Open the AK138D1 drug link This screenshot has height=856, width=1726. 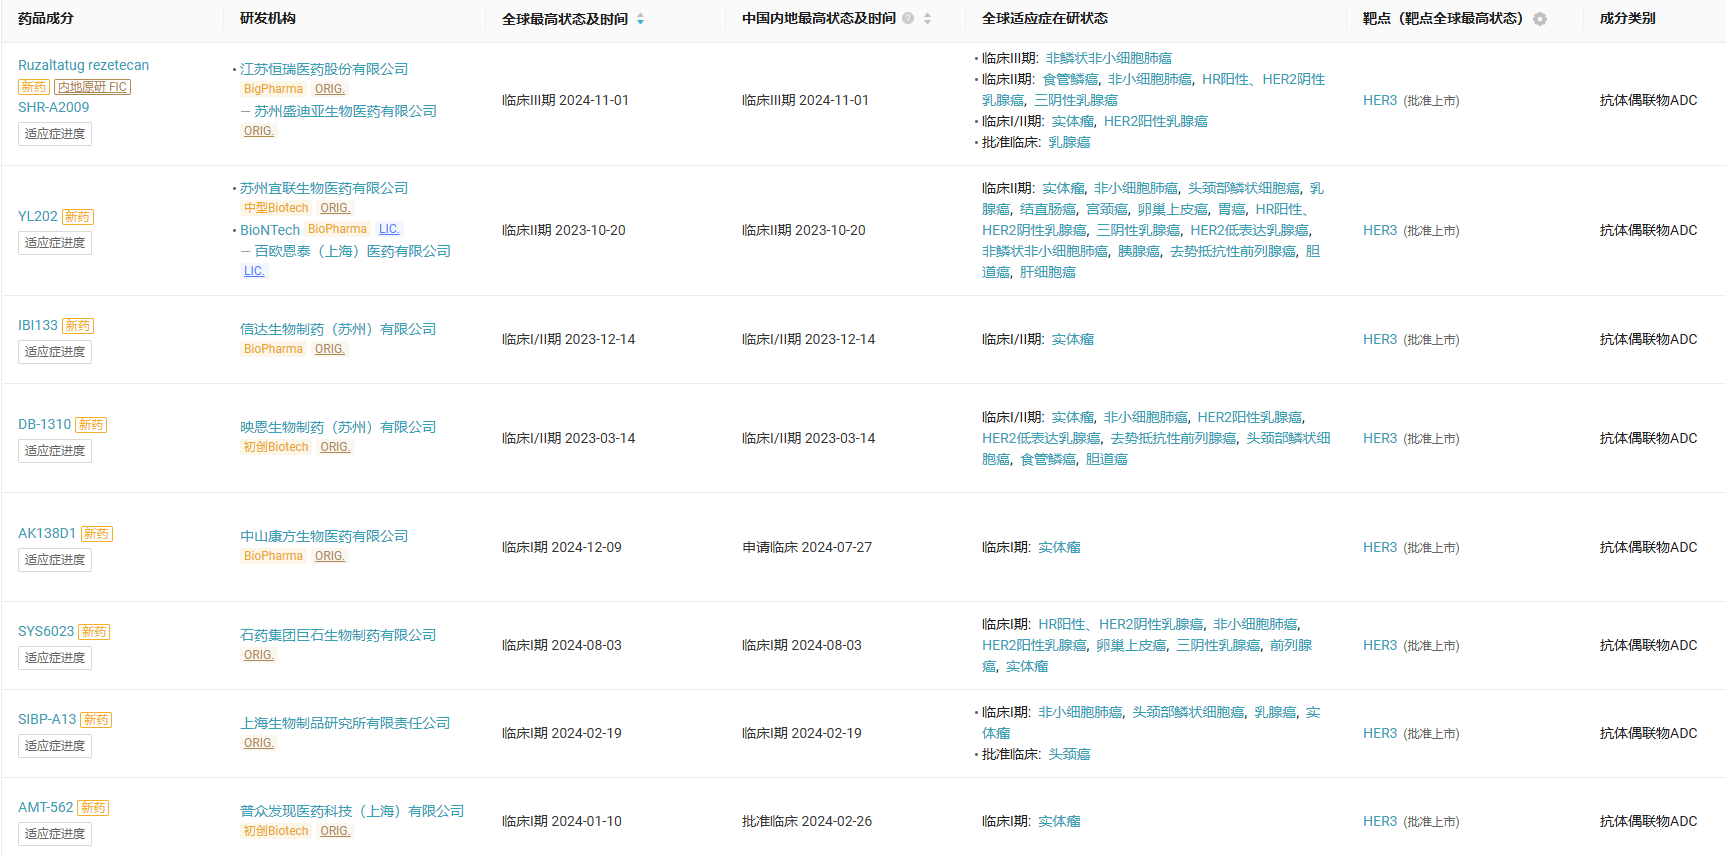[x=47, y=533]
